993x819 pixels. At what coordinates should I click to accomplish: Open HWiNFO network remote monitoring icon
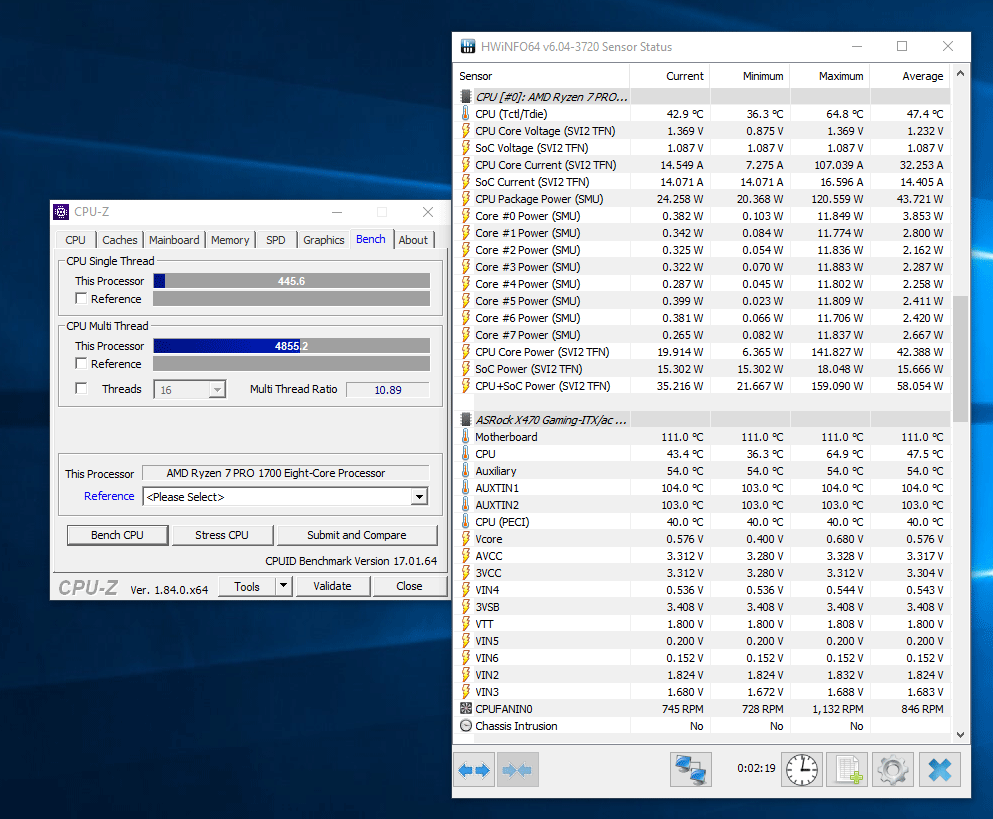point(690,770)
